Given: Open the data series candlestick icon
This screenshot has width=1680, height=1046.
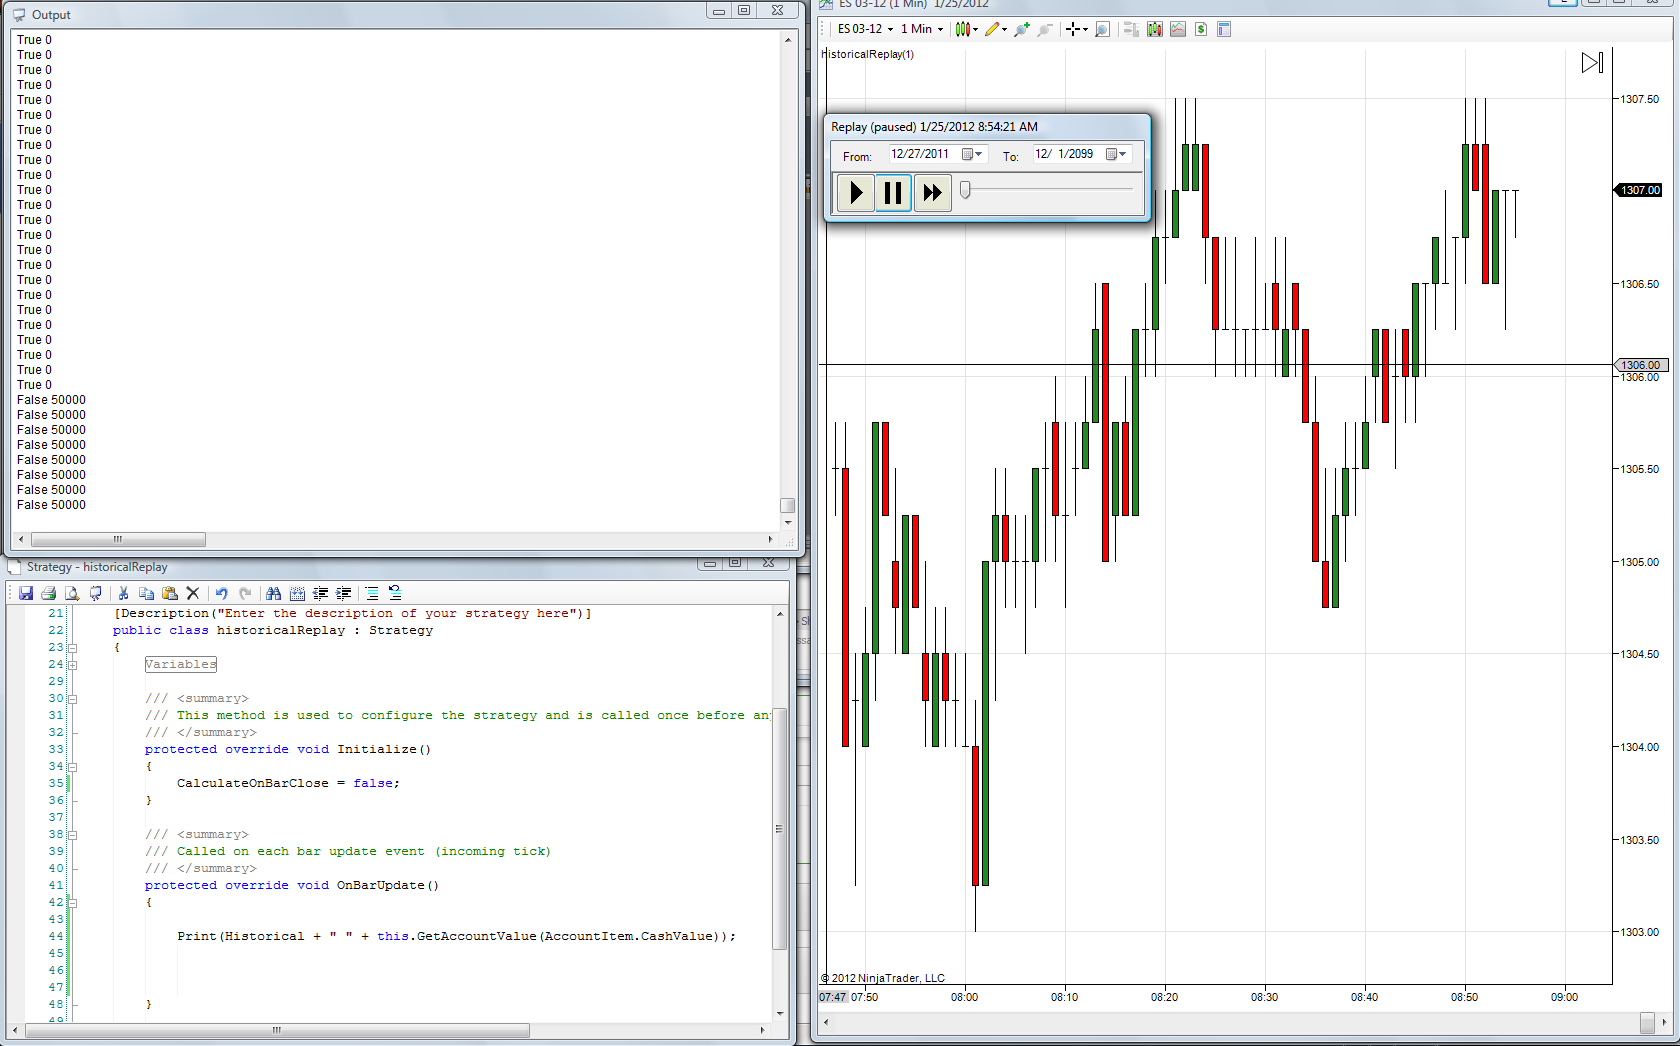Looking at the screenshot, I should 1155,29.
